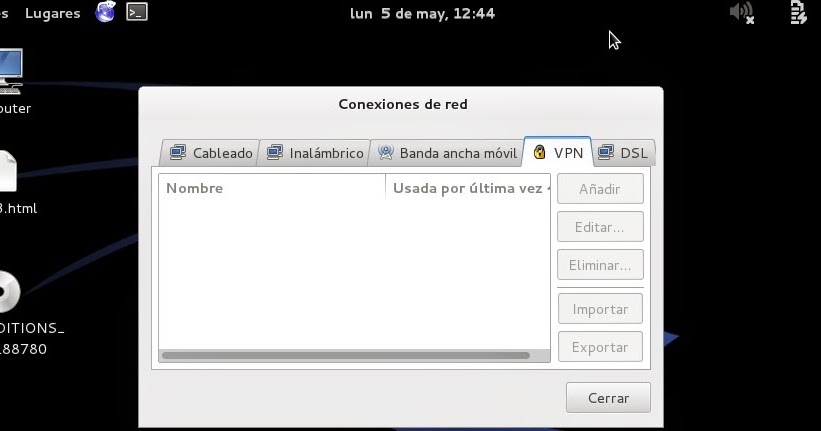Open the Lugares menu
This screenshot has height=431, width=821.
[x=53, y=13]
